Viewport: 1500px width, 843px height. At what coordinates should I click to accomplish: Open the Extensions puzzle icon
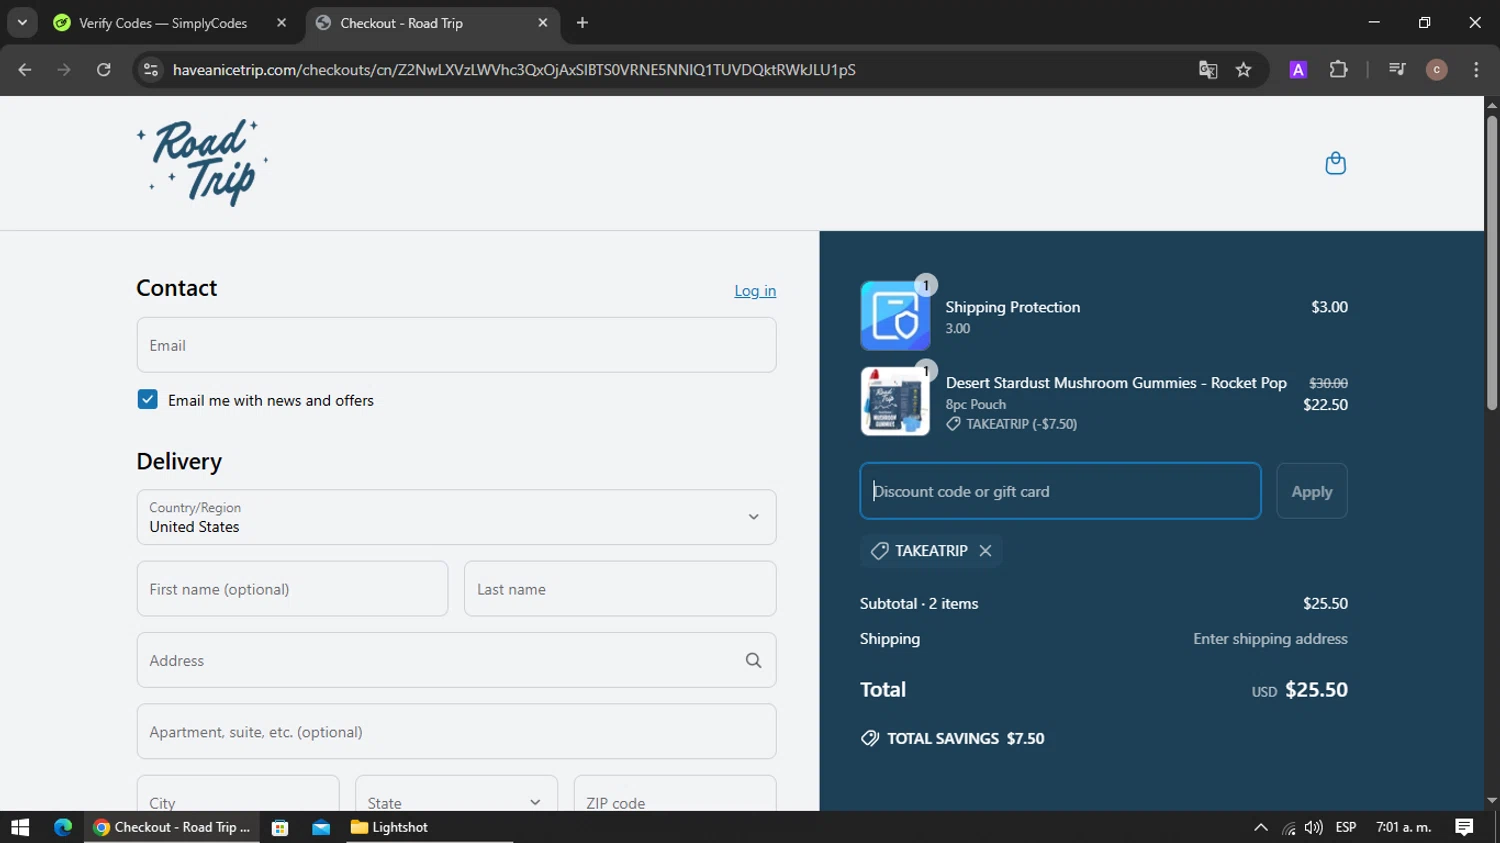click(1338, 69)
